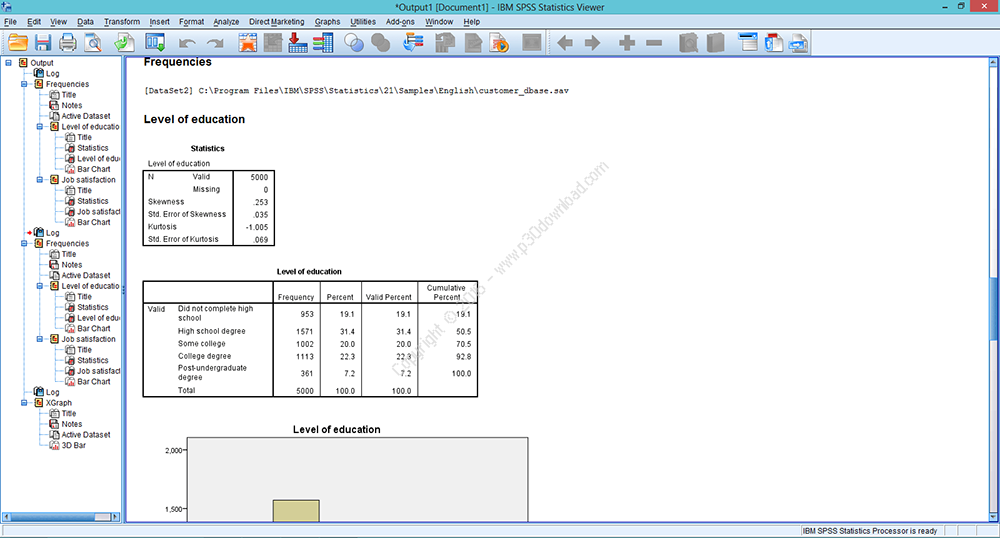
Task: Click the Save floppy disk icon
Action: click(43, 43)
